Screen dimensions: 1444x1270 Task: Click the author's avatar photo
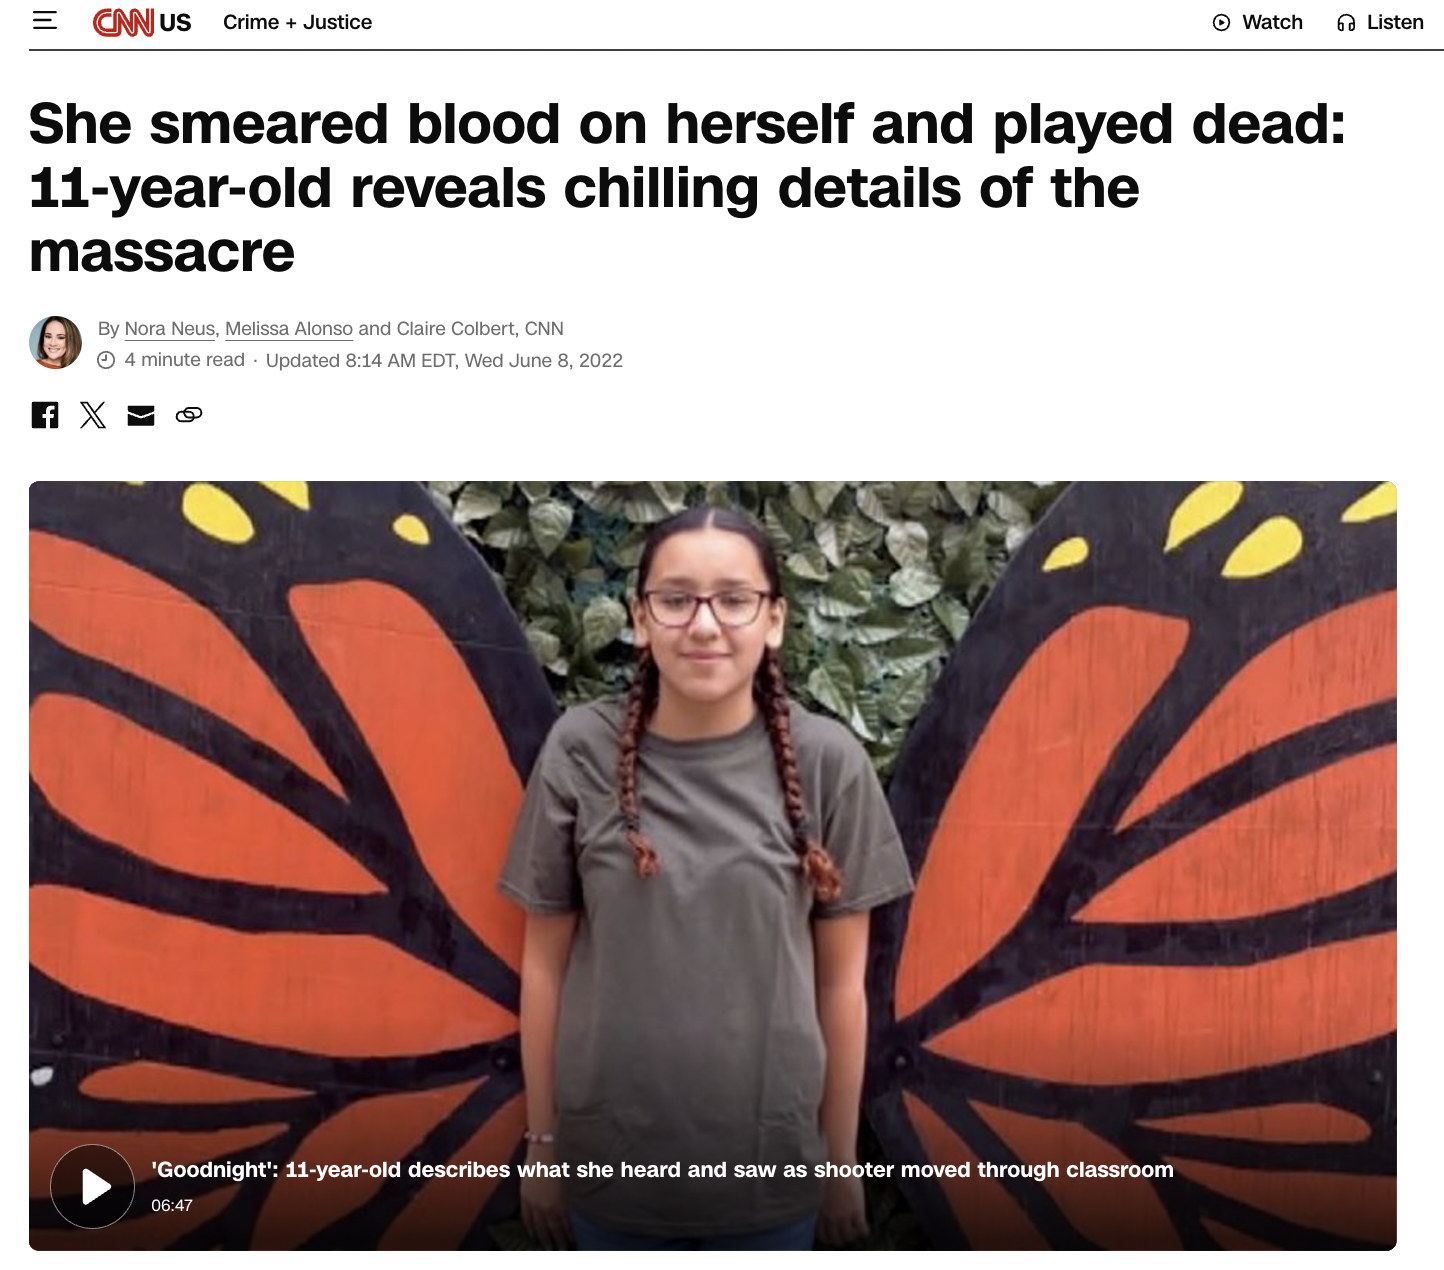(56, 343)
